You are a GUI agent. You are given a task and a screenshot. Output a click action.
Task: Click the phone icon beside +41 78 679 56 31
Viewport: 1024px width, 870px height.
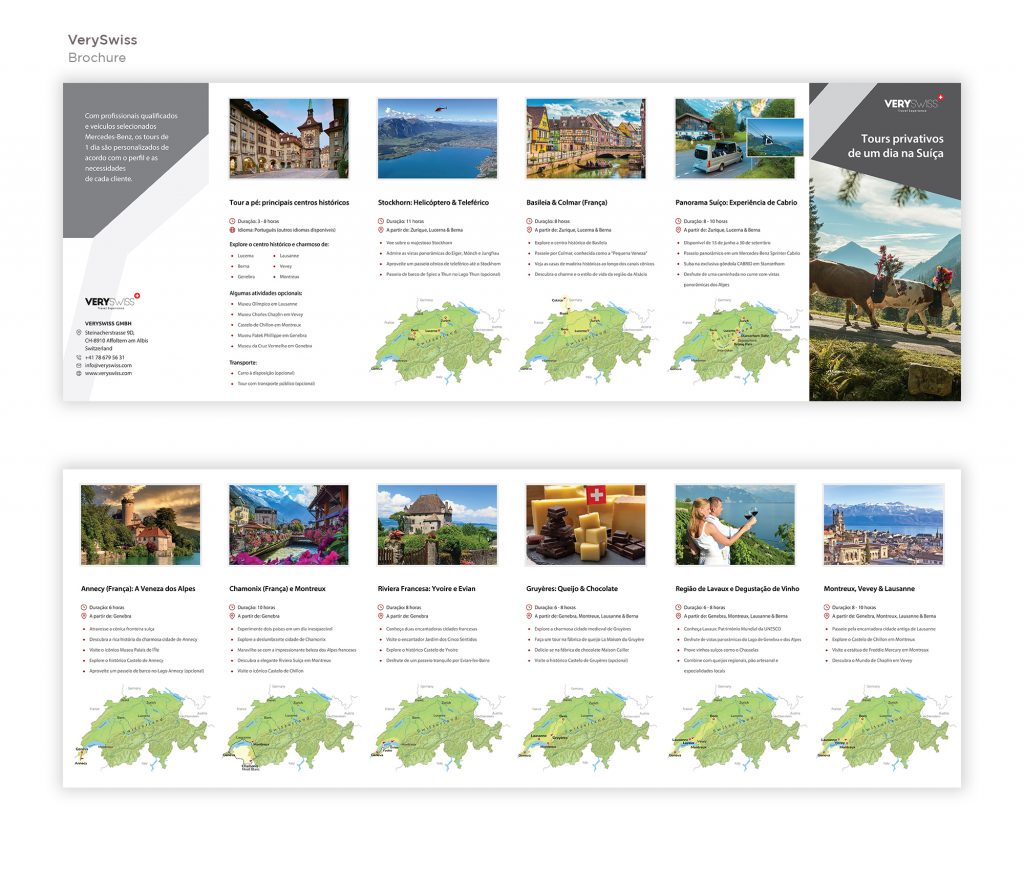(x=79, y=357)
